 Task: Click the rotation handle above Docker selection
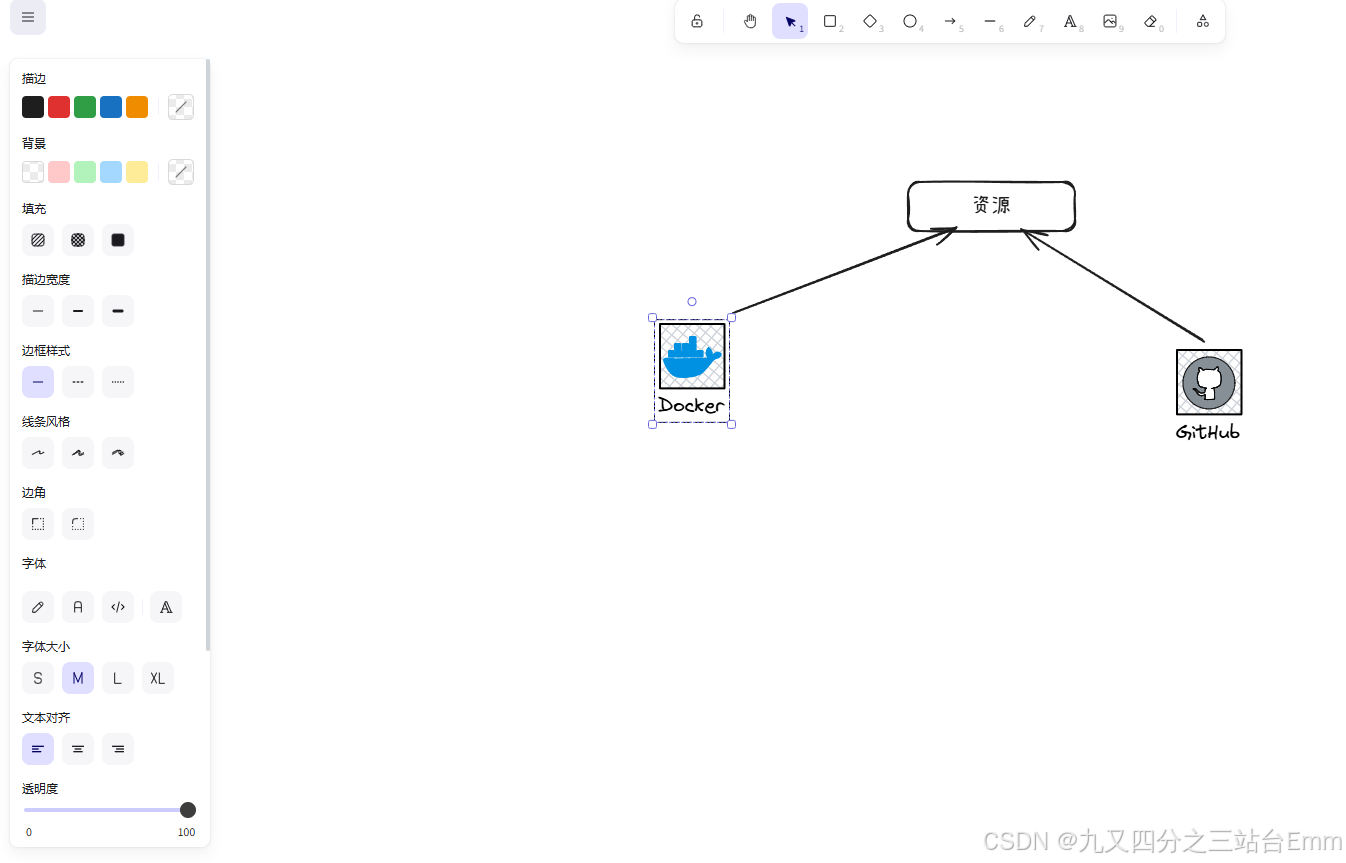tap(692, 301)
